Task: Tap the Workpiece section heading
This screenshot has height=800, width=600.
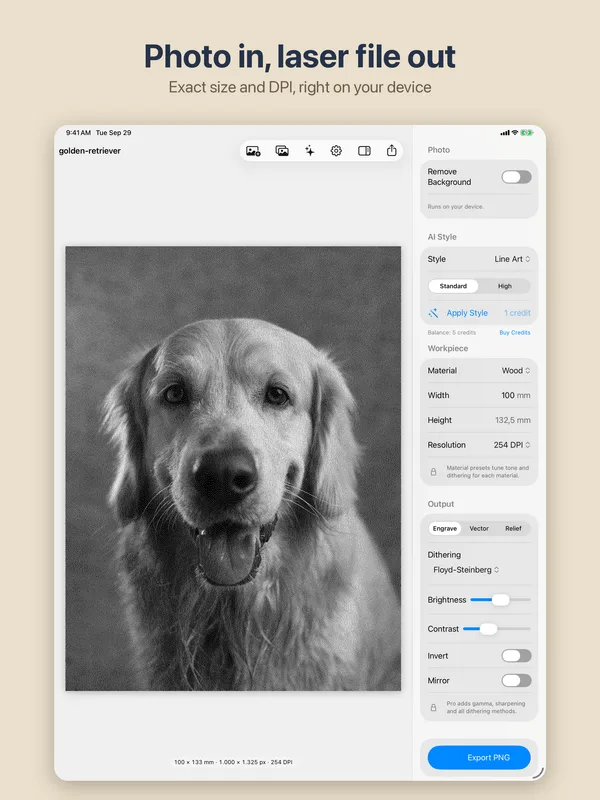Action: click(x=447, y=348)
